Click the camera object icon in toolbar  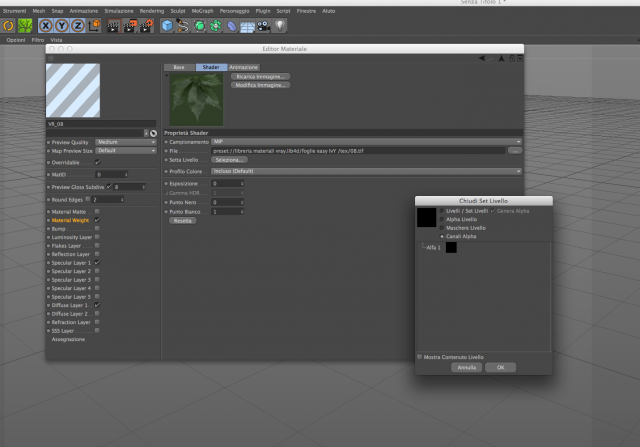pos(264,26)
